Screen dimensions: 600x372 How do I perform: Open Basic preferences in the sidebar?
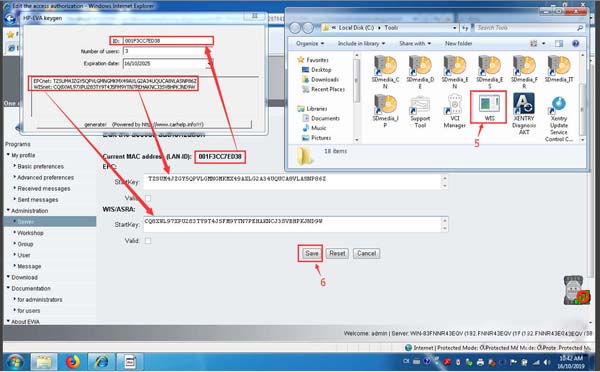41,166
